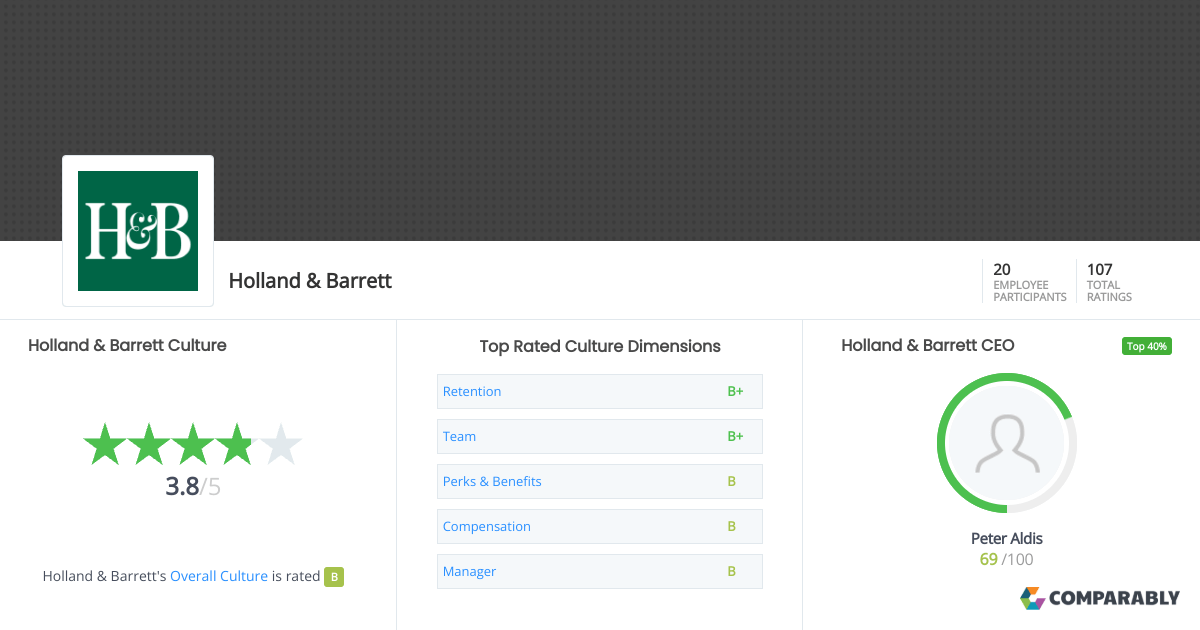The height and width of the screenshot is (630, 1200).
Task: Click the 20 Employee Participants stat
Action: [x=1029, y=282]
